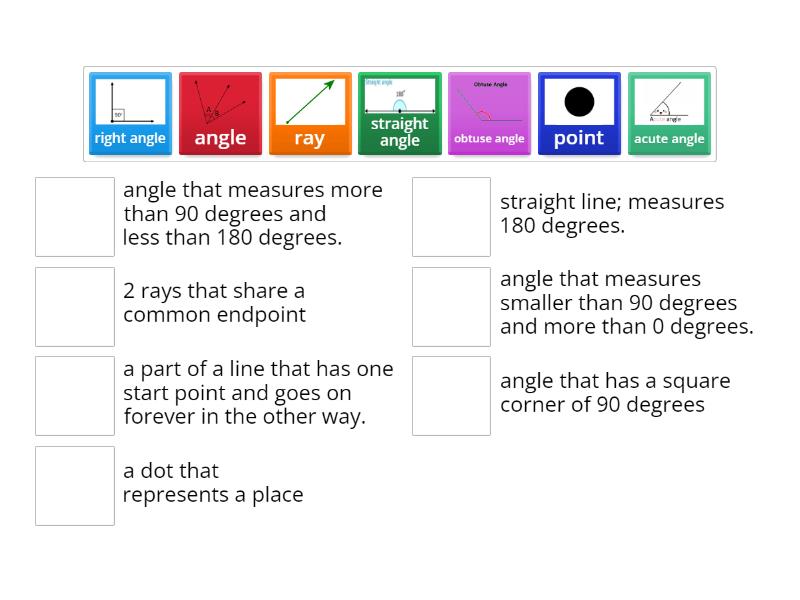Image resolution: width=800 pixels, height=600 pixels.
Task: Click answer box for "a dot that represents"
Action: (75, 485)
